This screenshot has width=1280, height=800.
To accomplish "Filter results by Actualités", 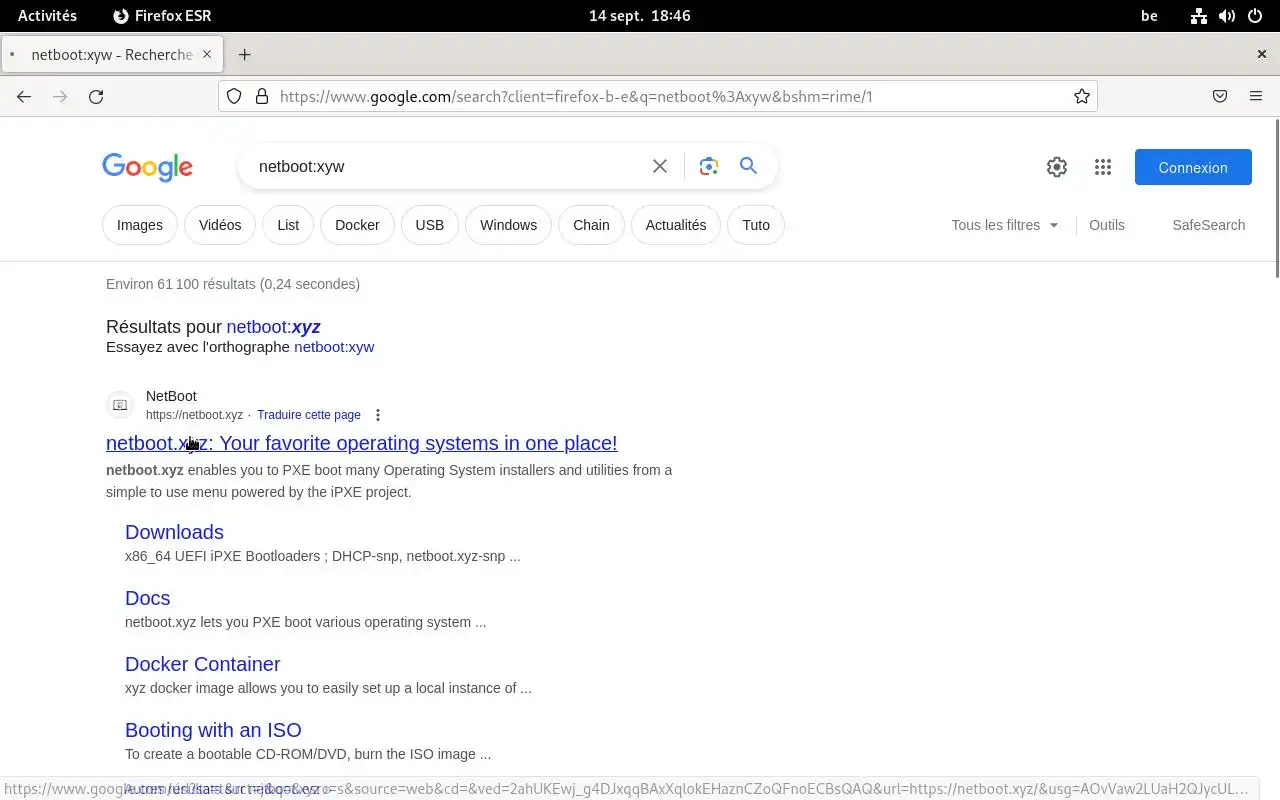I will point(676,225).
